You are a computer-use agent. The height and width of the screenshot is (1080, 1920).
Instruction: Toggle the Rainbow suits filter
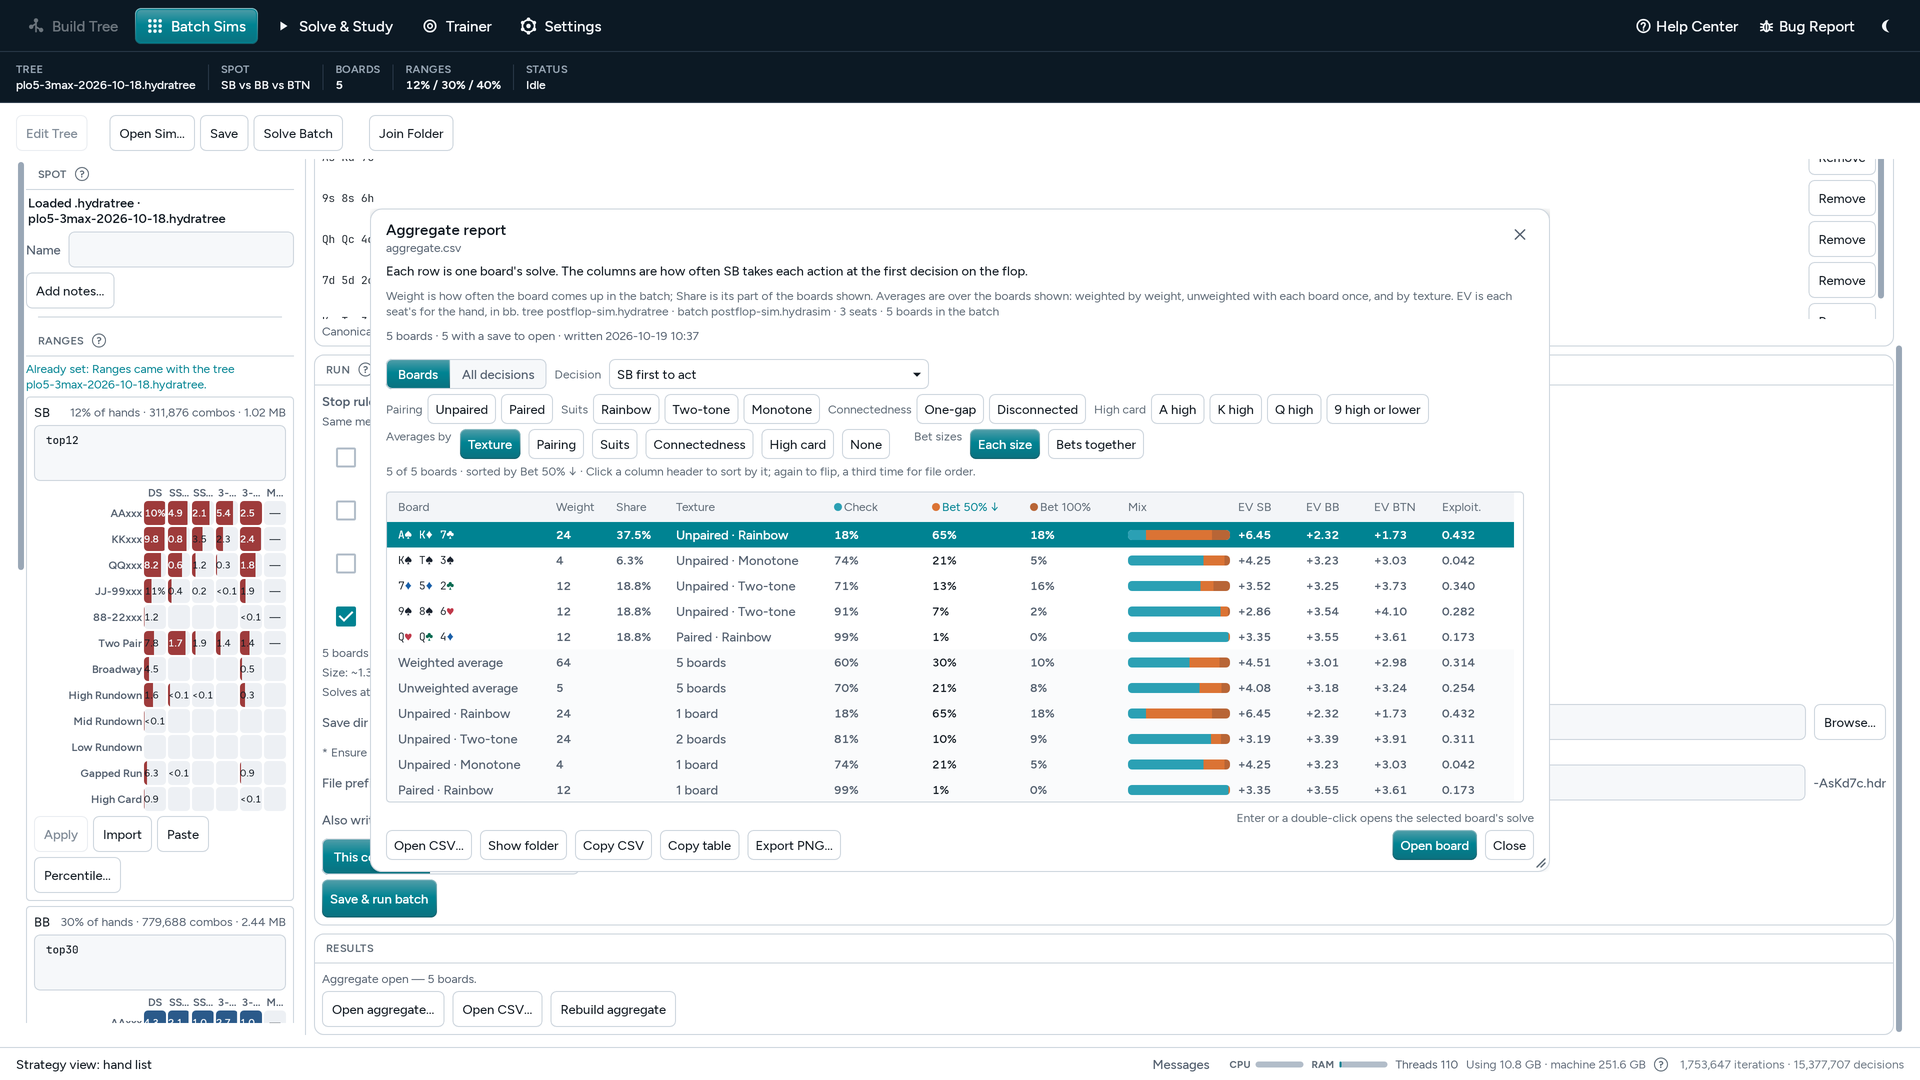(x=626, y=410)
